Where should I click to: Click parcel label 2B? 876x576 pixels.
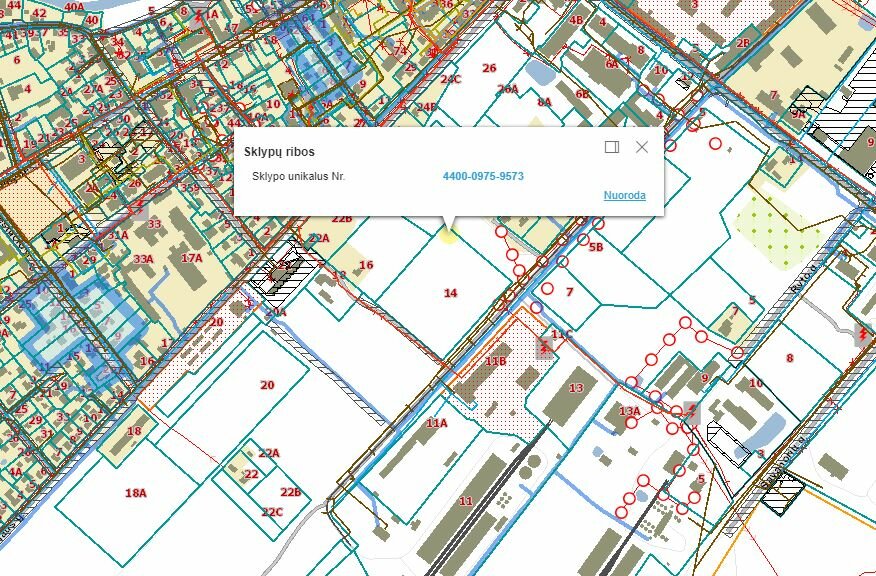click(743, 43)
